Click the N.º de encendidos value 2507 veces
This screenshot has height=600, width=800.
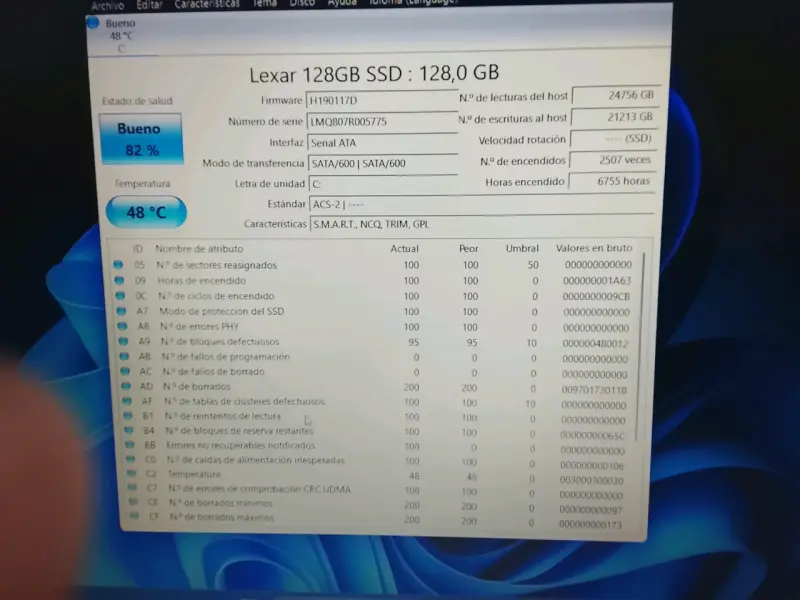click(612, 160)
